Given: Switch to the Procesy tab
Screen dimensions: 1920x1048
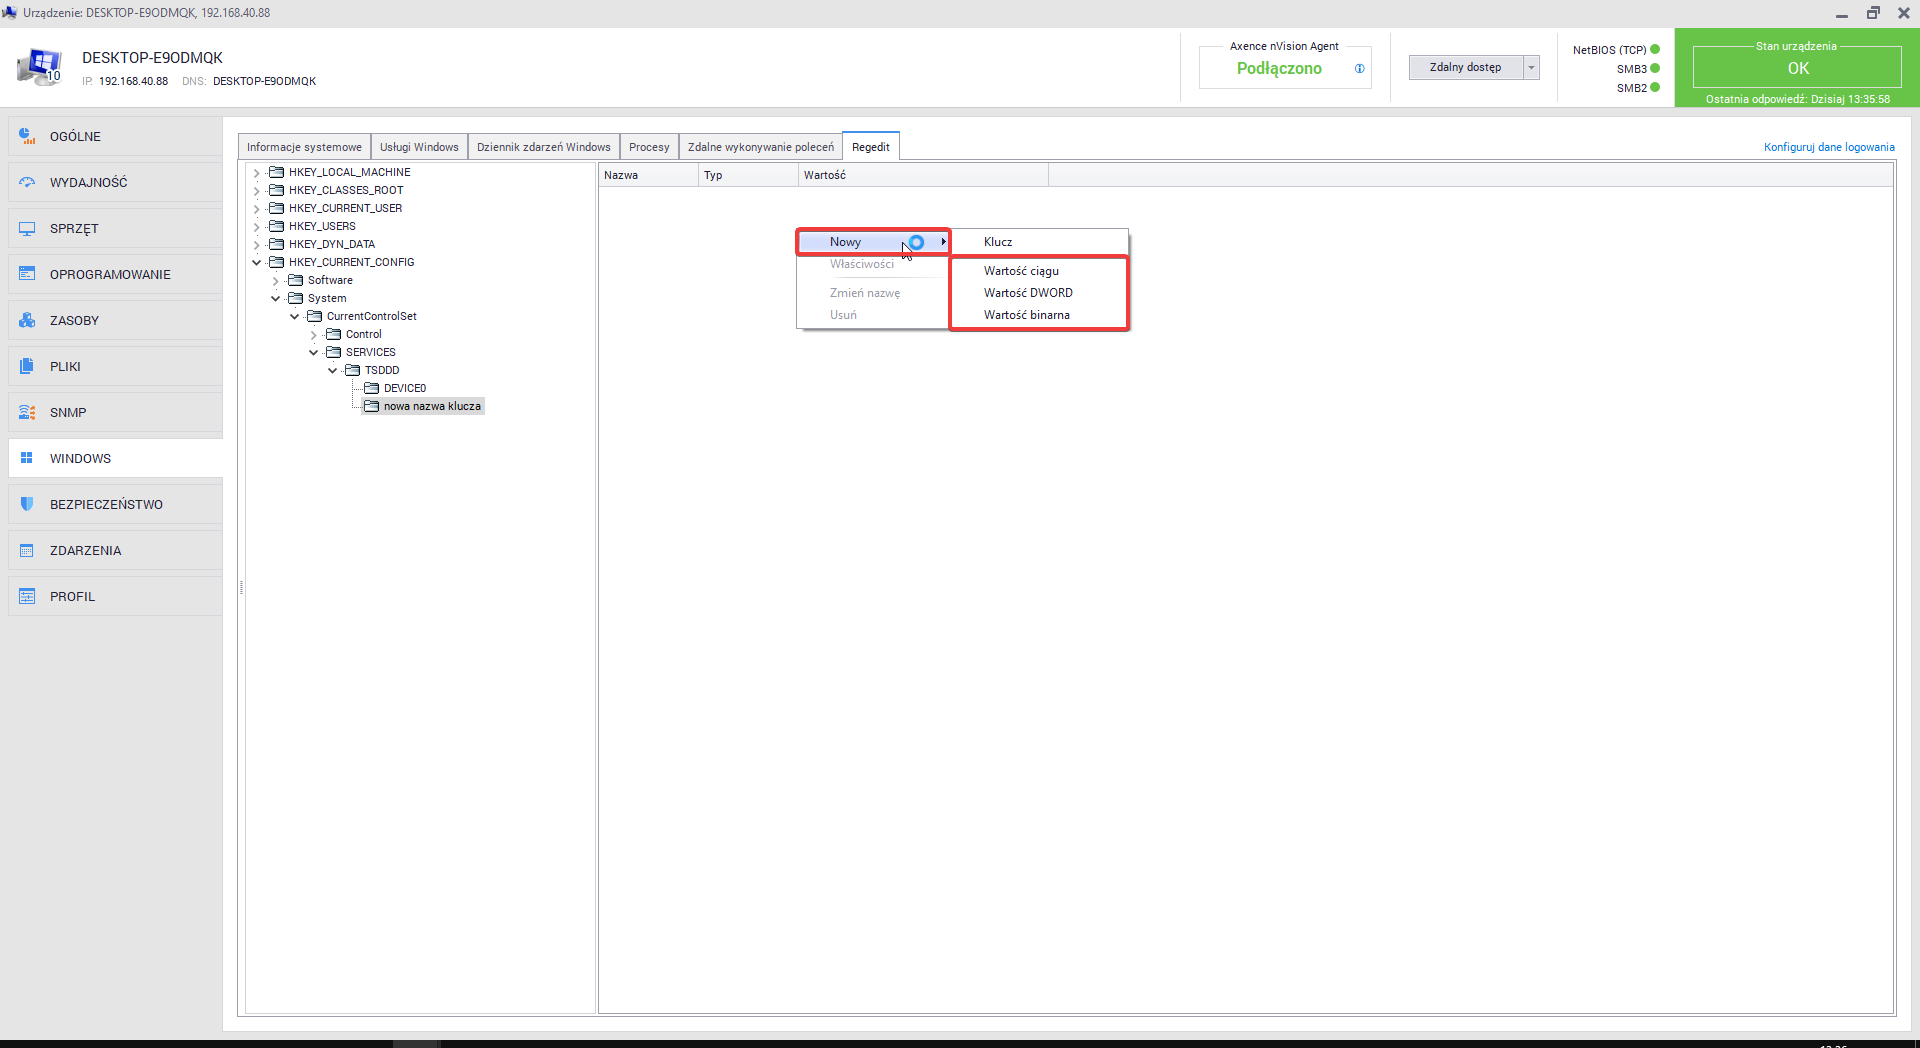Looking at the screenshot, I should 649,147.
